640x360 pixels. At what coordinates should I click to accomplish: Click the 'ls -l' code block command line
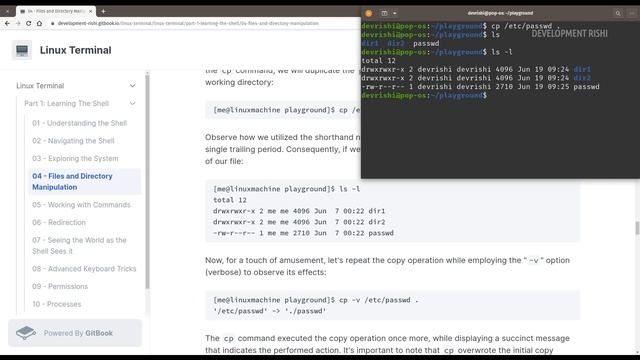(x=287, y=189)
